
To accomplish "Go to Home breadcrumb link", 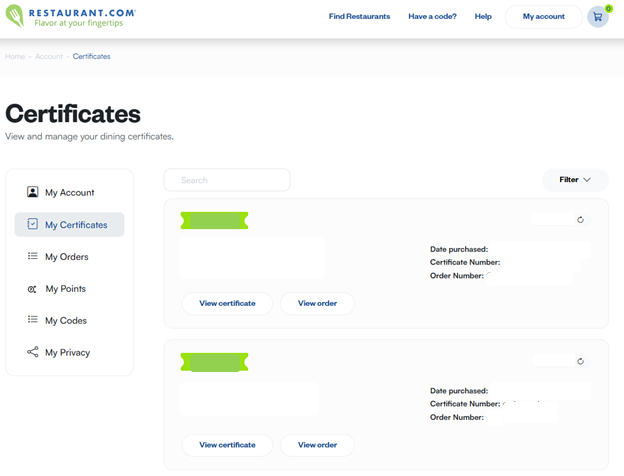I will click(15, 57).
